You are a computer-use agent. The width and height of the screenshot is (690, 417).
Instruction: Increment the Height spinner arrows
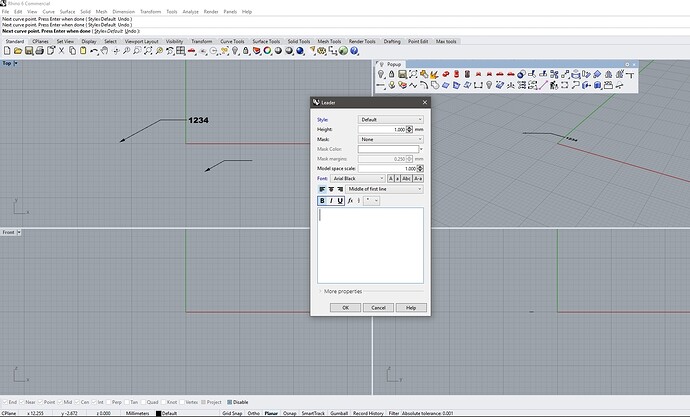click(x=410, y=129)
